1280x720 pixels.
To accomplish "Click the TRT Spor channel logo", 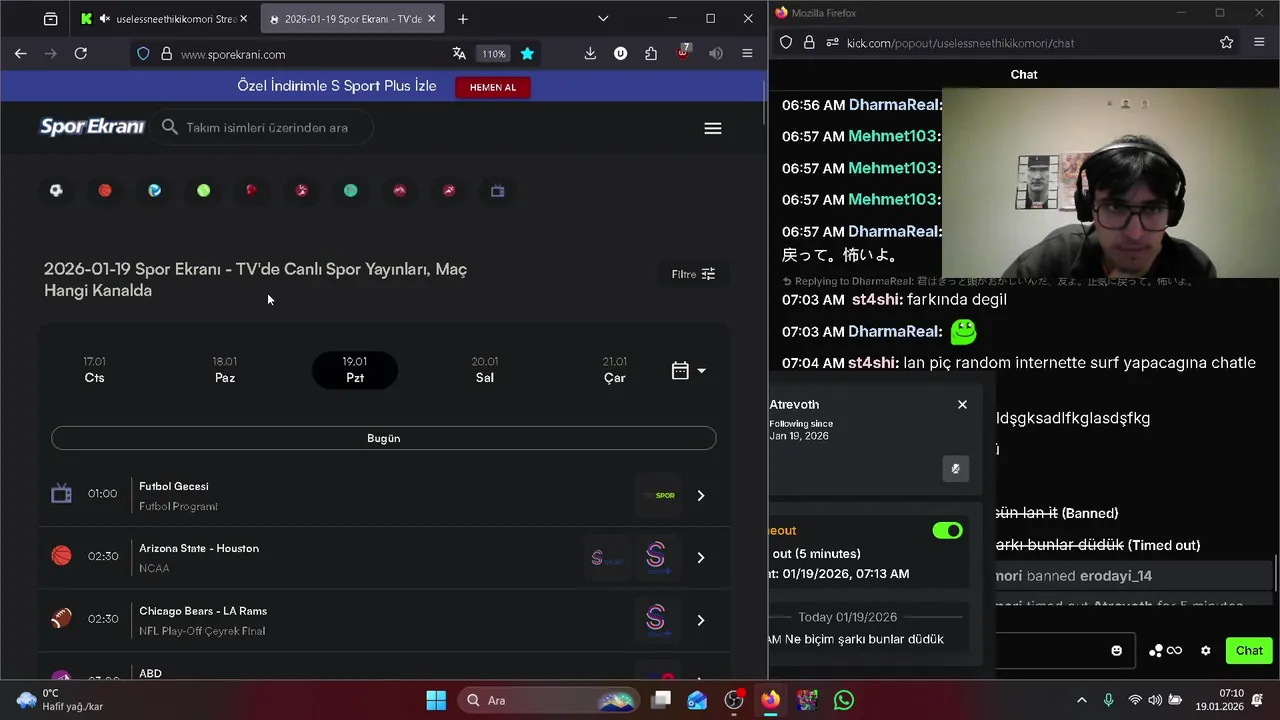I will click(x=659, y=495).
